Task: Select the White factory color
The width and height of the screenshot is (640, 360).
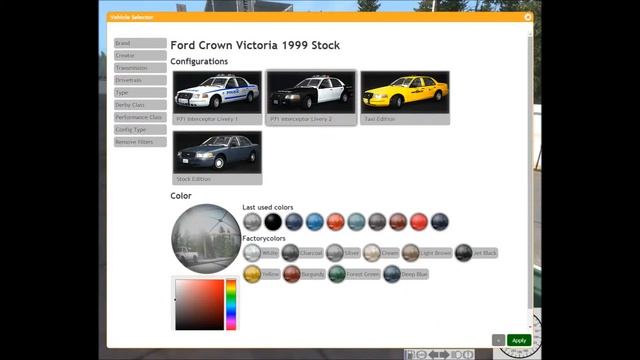Action: click(x=261, y=253)
